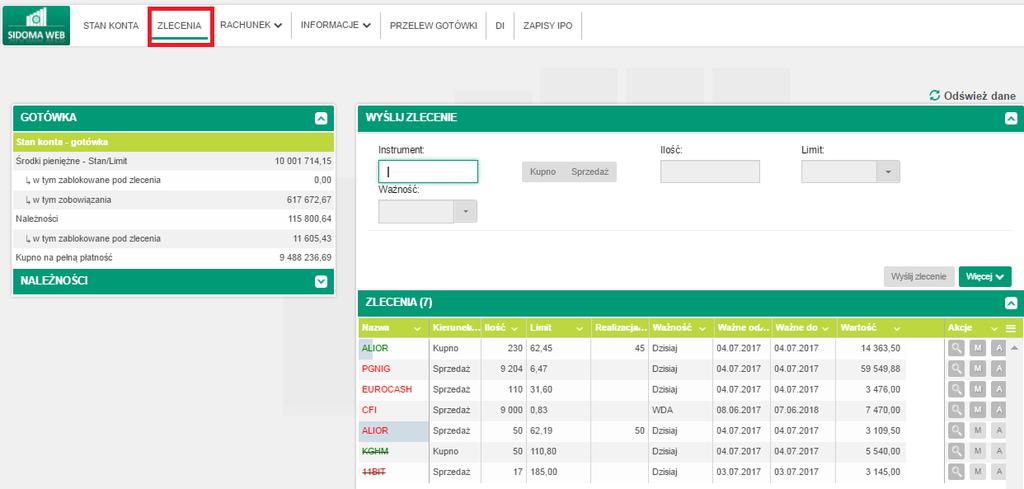
Task: Click M button in PGNIG row
Action: point(978,370)
